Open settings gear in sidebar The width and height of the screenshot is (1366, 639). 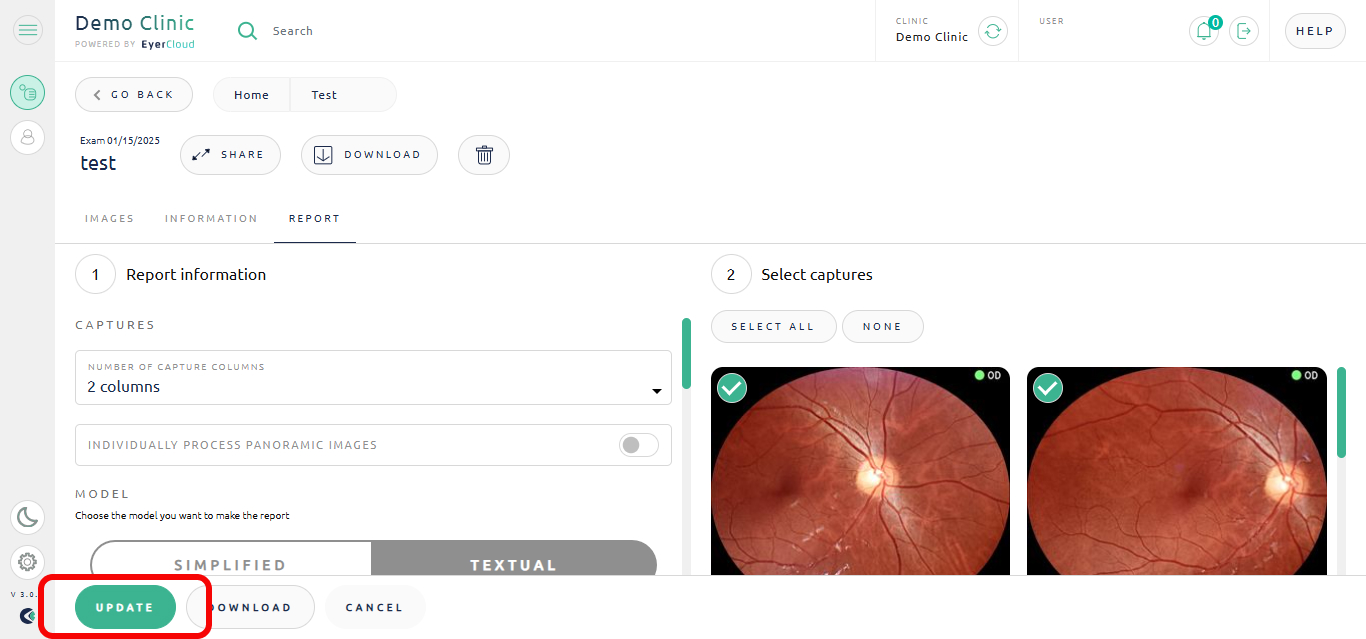pos(28,562)
